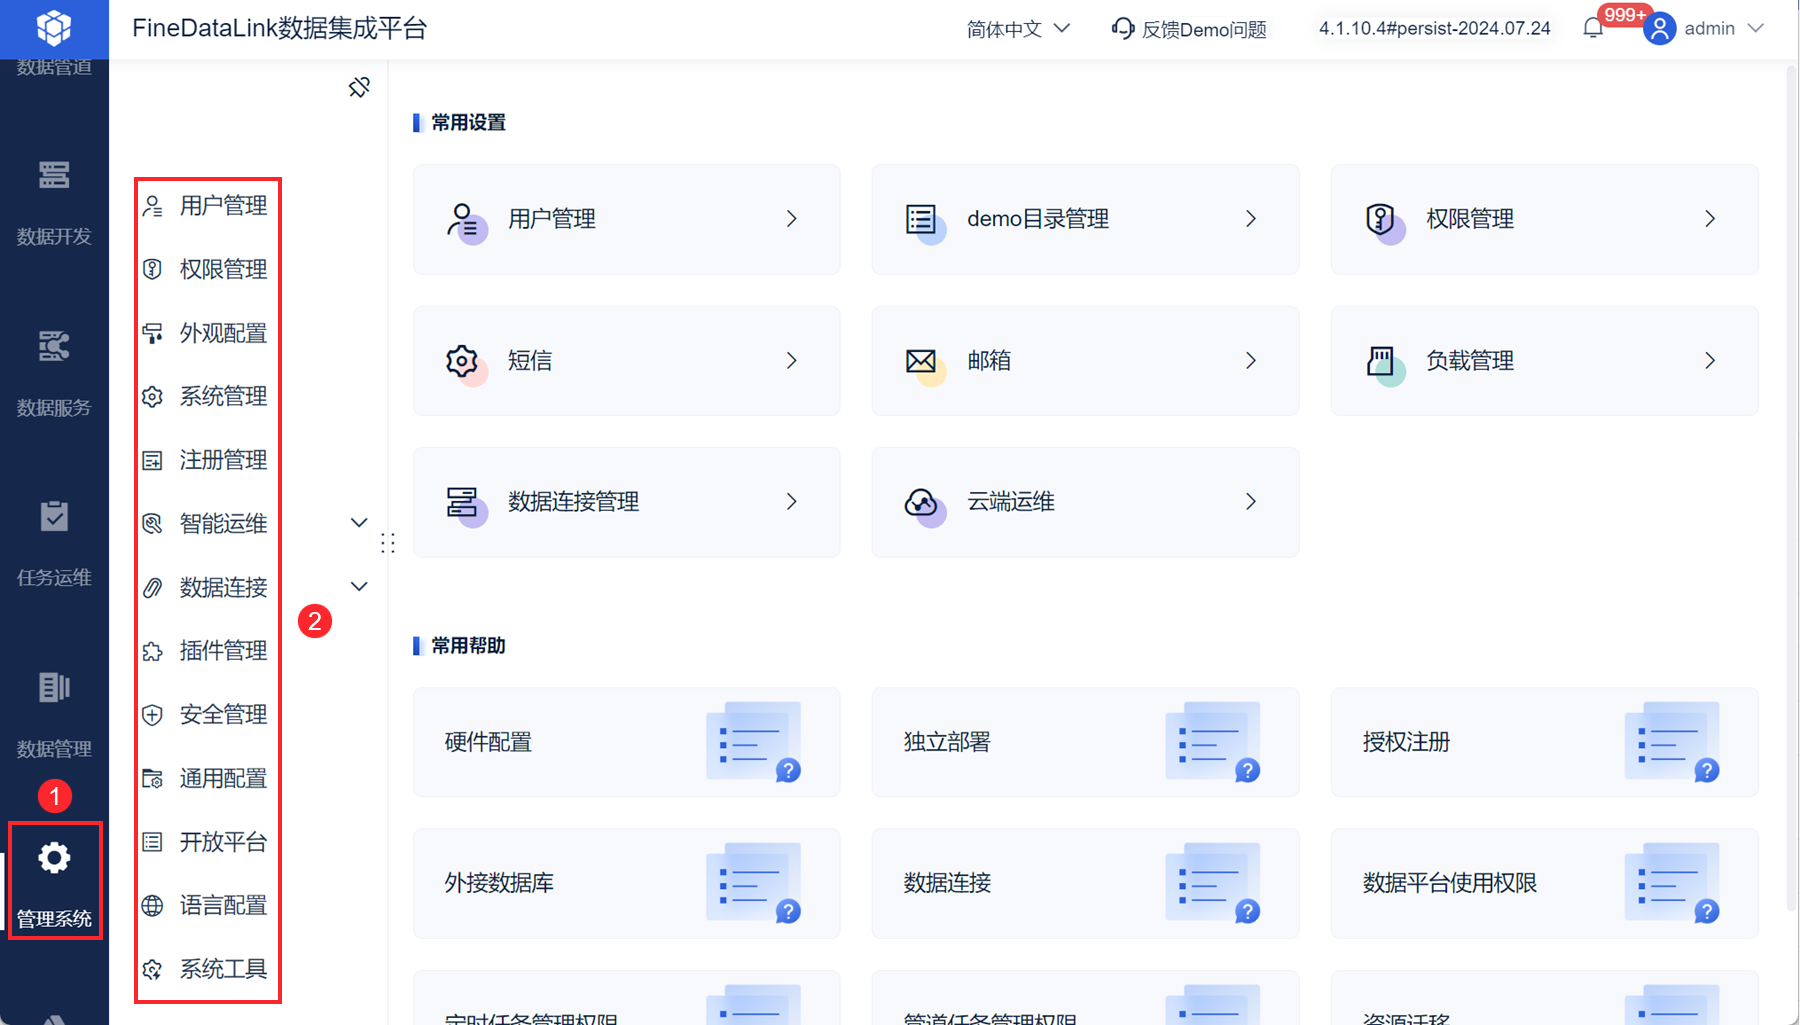Select 安全管理 in the sidebar menu
Viewport: 1800px width, 1025px height.
click(223, 715)
